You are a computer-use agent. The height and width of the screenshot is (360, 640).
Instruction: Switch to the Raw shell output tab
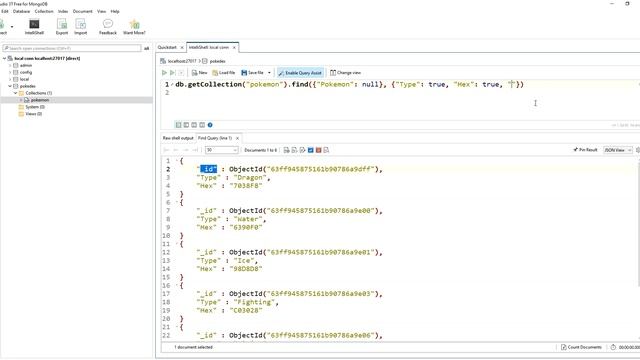tap(178, 138)
